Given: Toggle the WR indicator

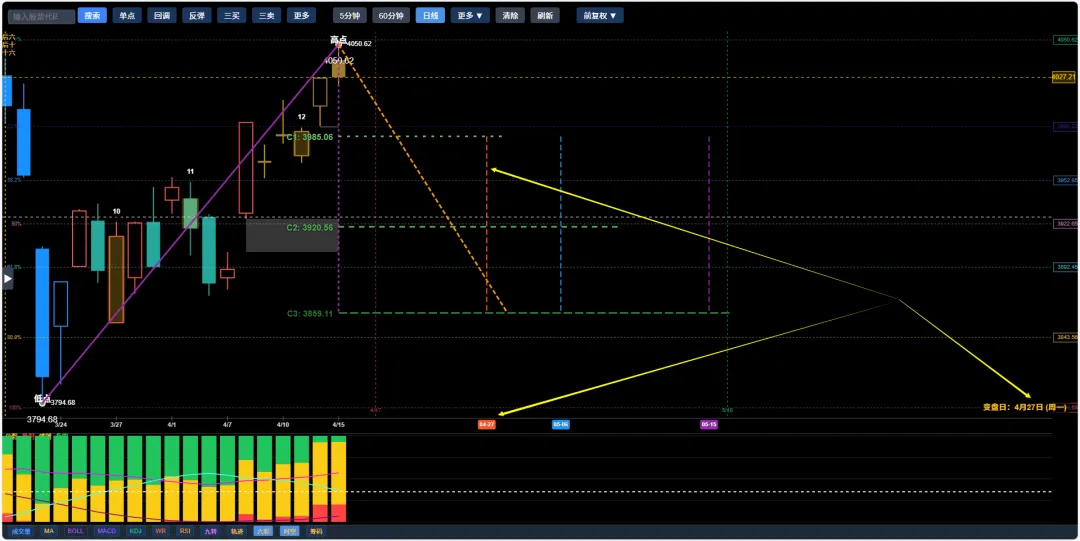Looking at the screenshot, I should tap(160, 531).
